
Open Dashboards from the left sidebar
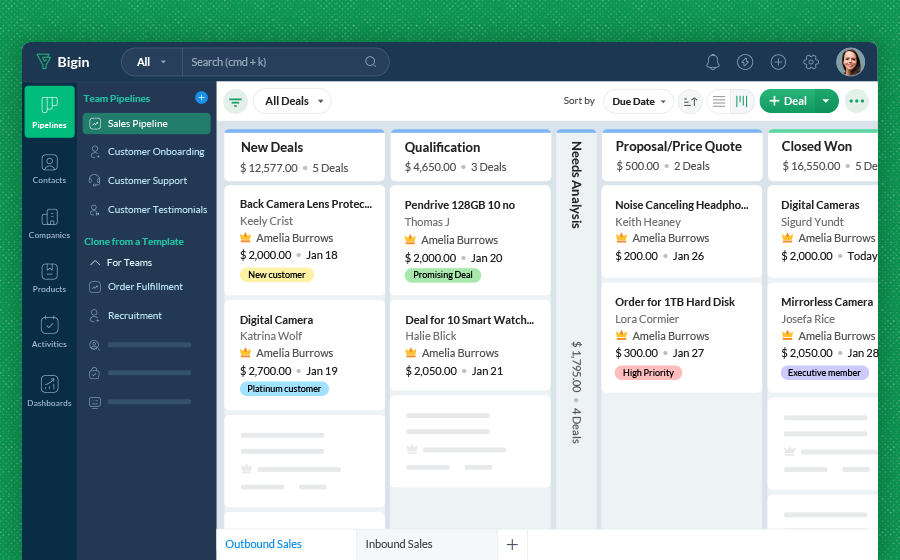click(x=49, y=390)
